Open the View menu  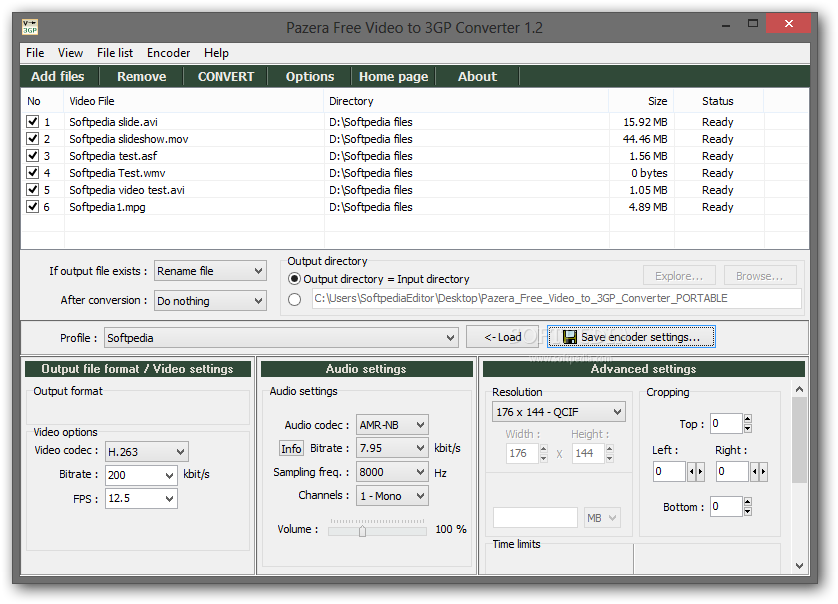(70, 53)
